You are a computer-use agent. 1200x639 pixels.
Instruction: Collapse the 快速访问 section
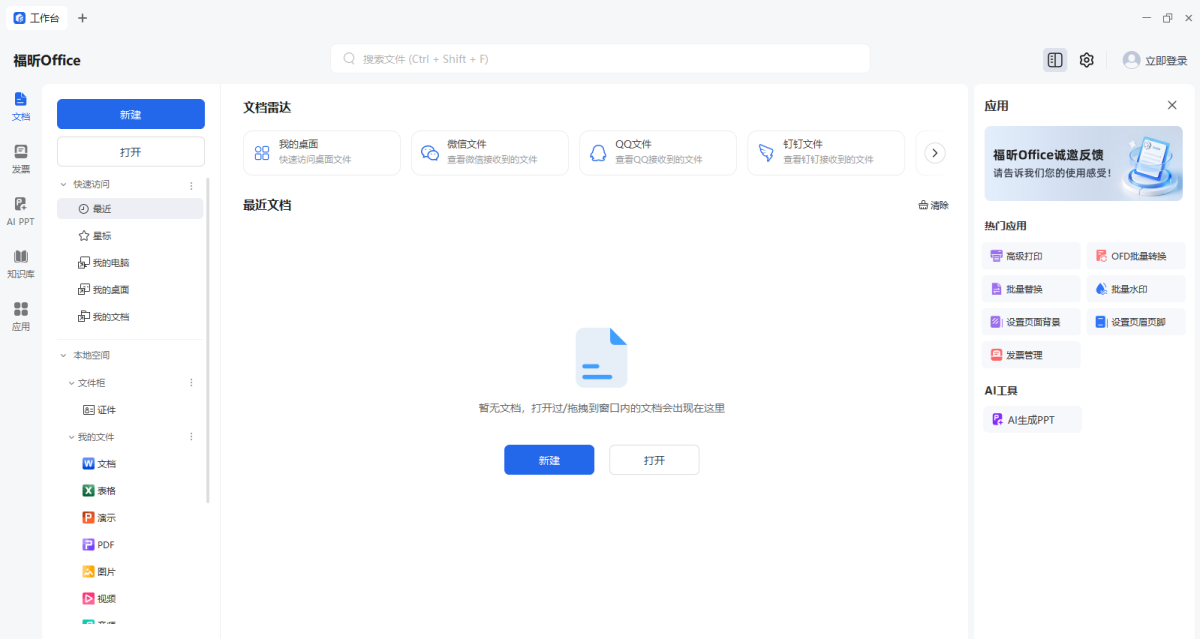[64, 185]
